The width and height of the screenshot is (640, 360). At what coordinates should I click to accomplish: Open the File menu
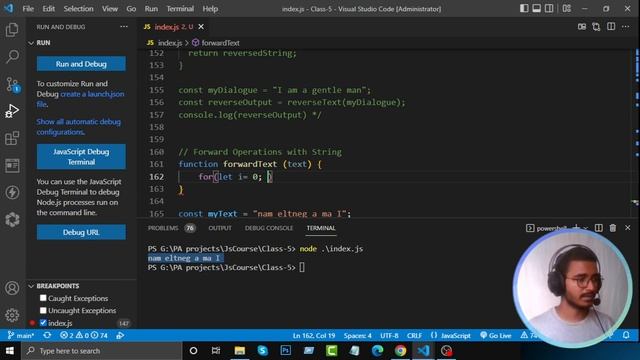[x=28, y=9]
